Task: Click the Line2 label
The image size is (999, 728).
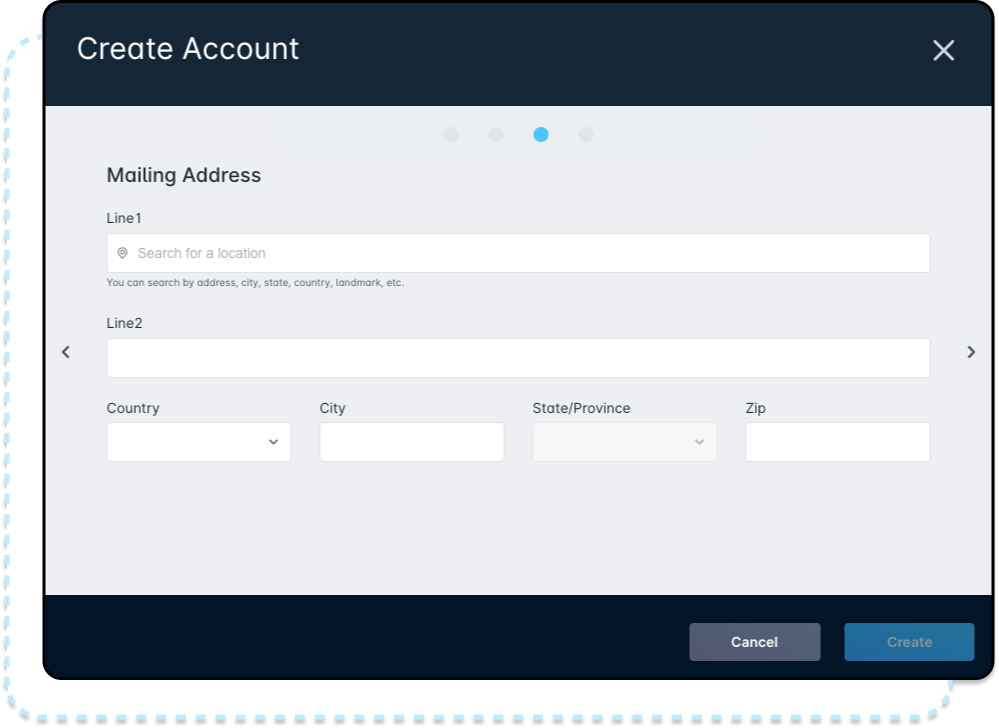Action: [x=124, y=323]
